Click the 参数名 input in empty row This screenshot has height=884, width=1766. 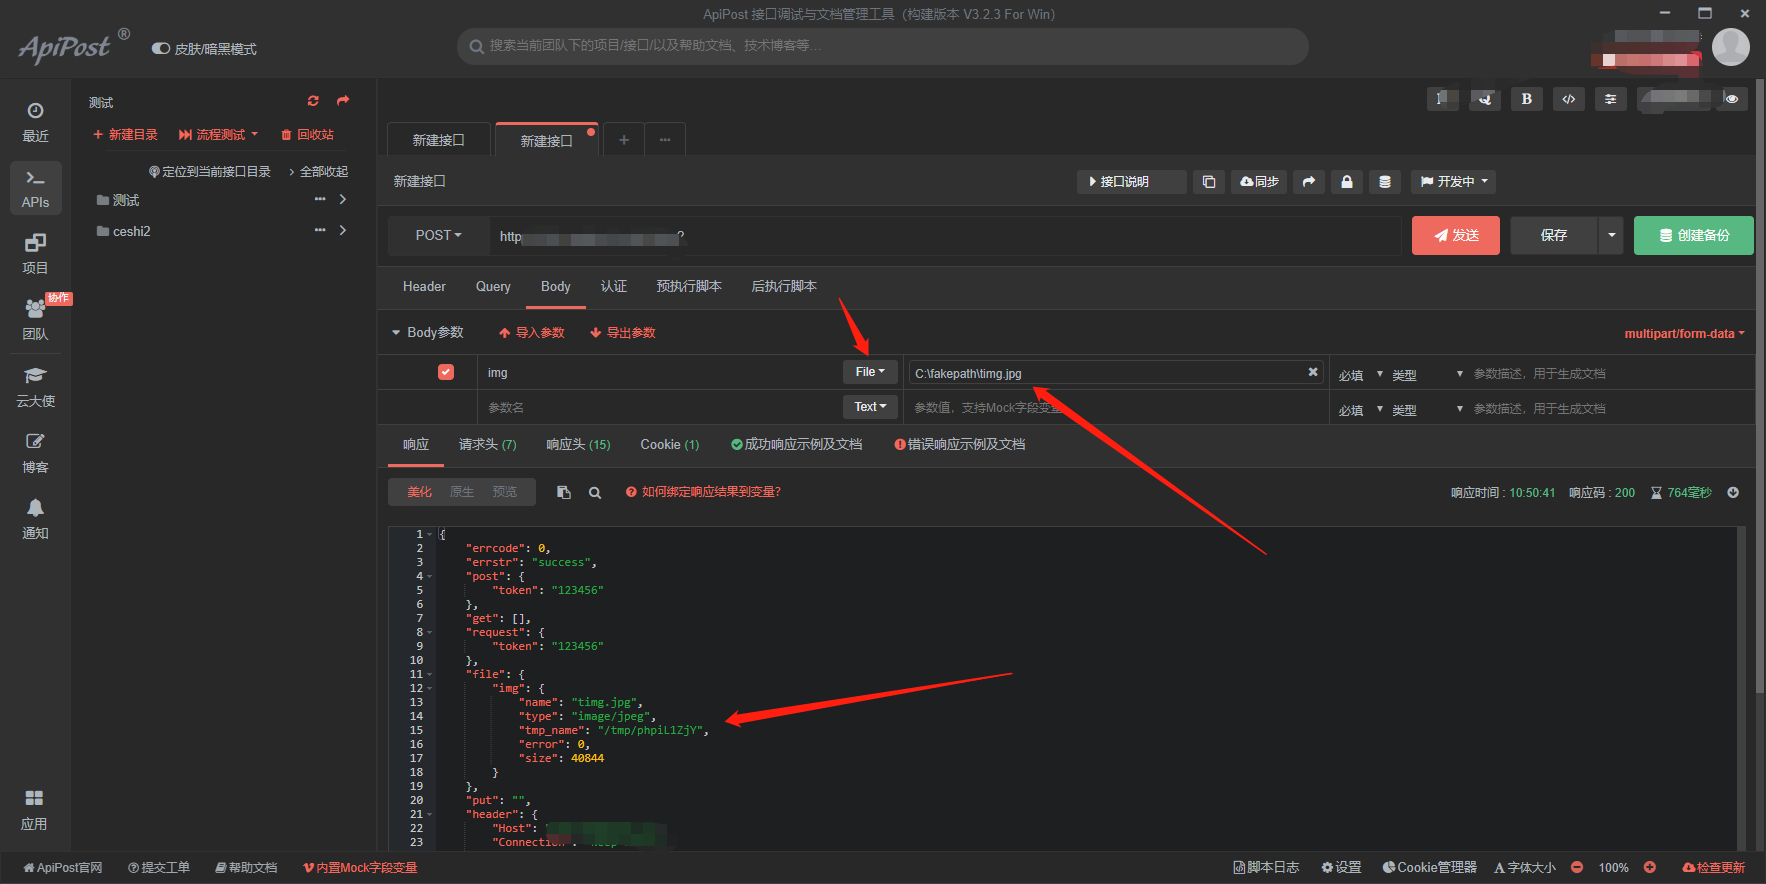[x=659, y=407]
